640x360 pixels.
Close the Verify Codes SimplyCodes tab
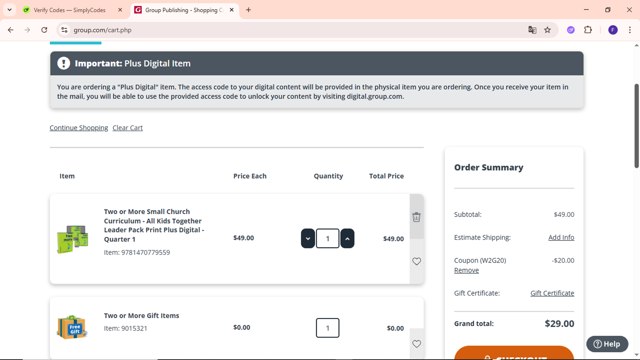click(x=120, y=10)
